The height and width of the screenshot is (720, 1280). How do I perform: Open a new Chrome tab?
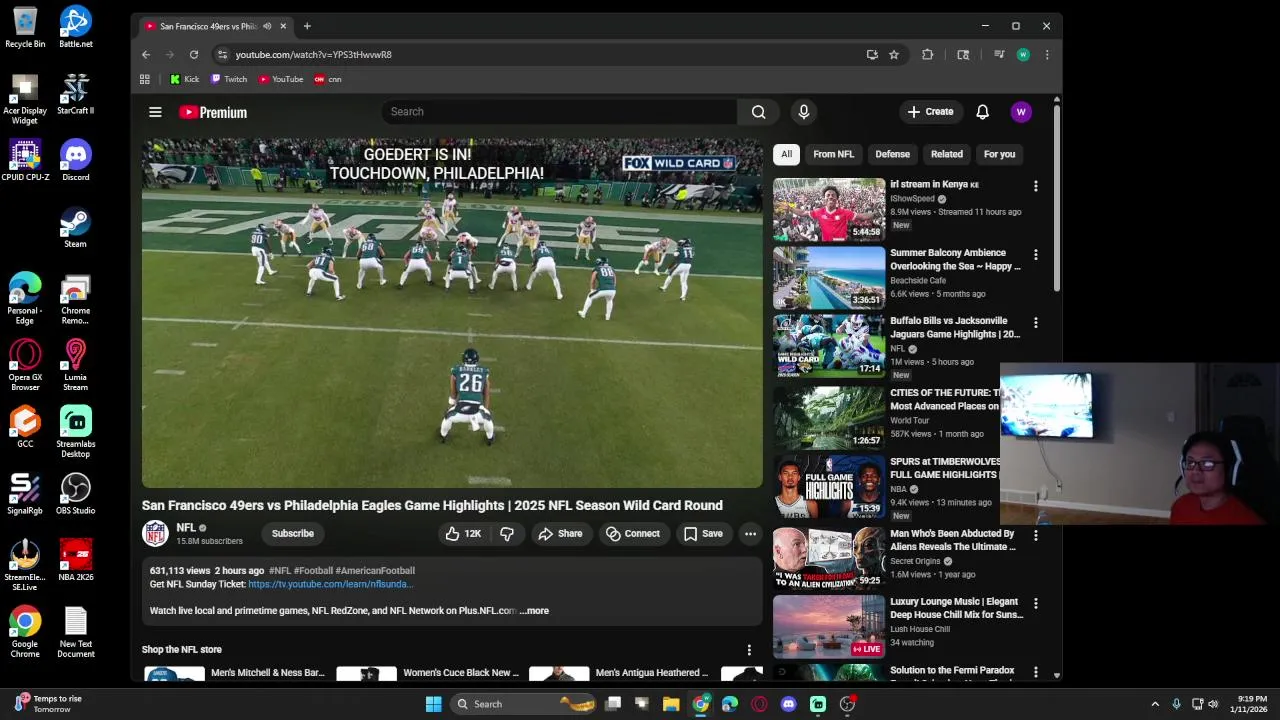[x=307, y=26]
